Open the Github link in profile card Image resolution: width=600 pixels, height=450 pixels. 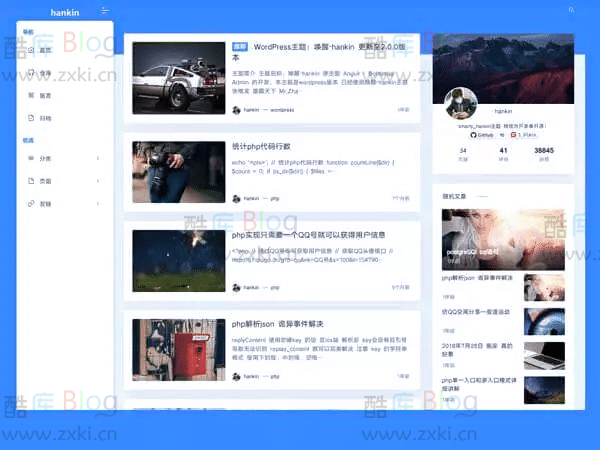point(482,135)
